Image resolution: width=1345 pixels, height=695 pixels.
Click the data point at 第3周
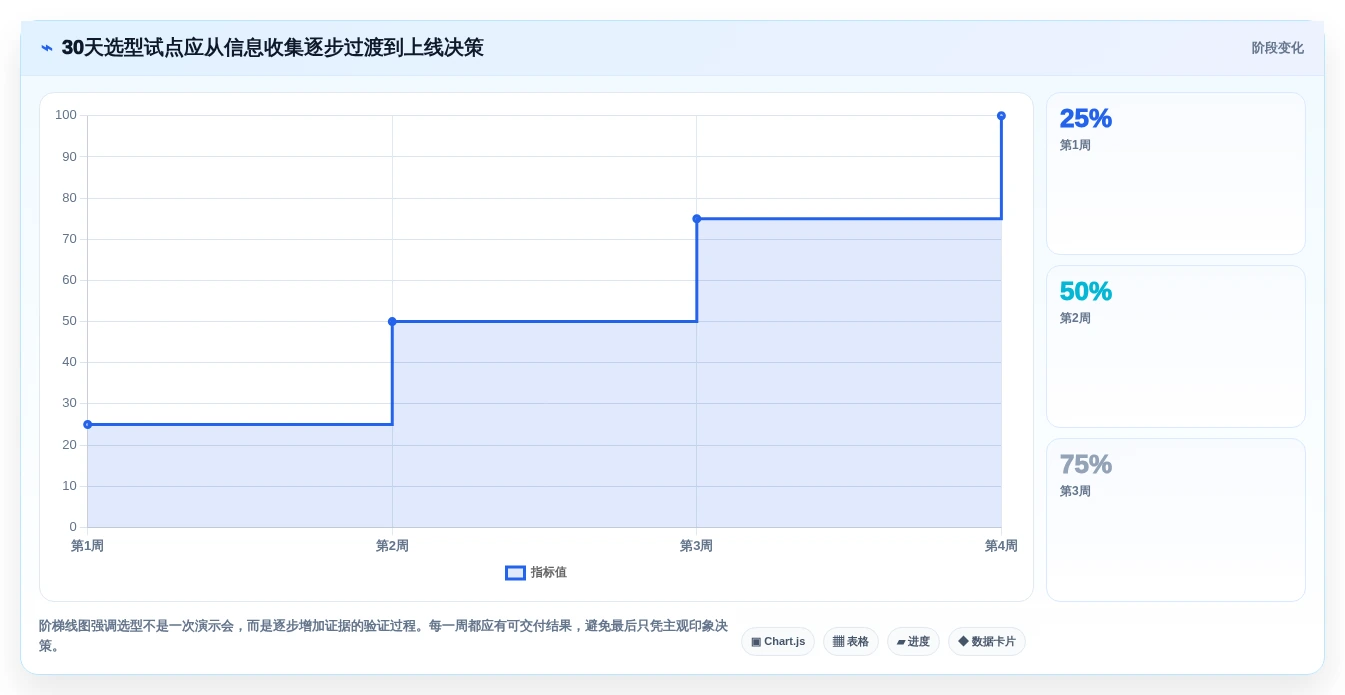pyautogui.click(x=697, y=219)
